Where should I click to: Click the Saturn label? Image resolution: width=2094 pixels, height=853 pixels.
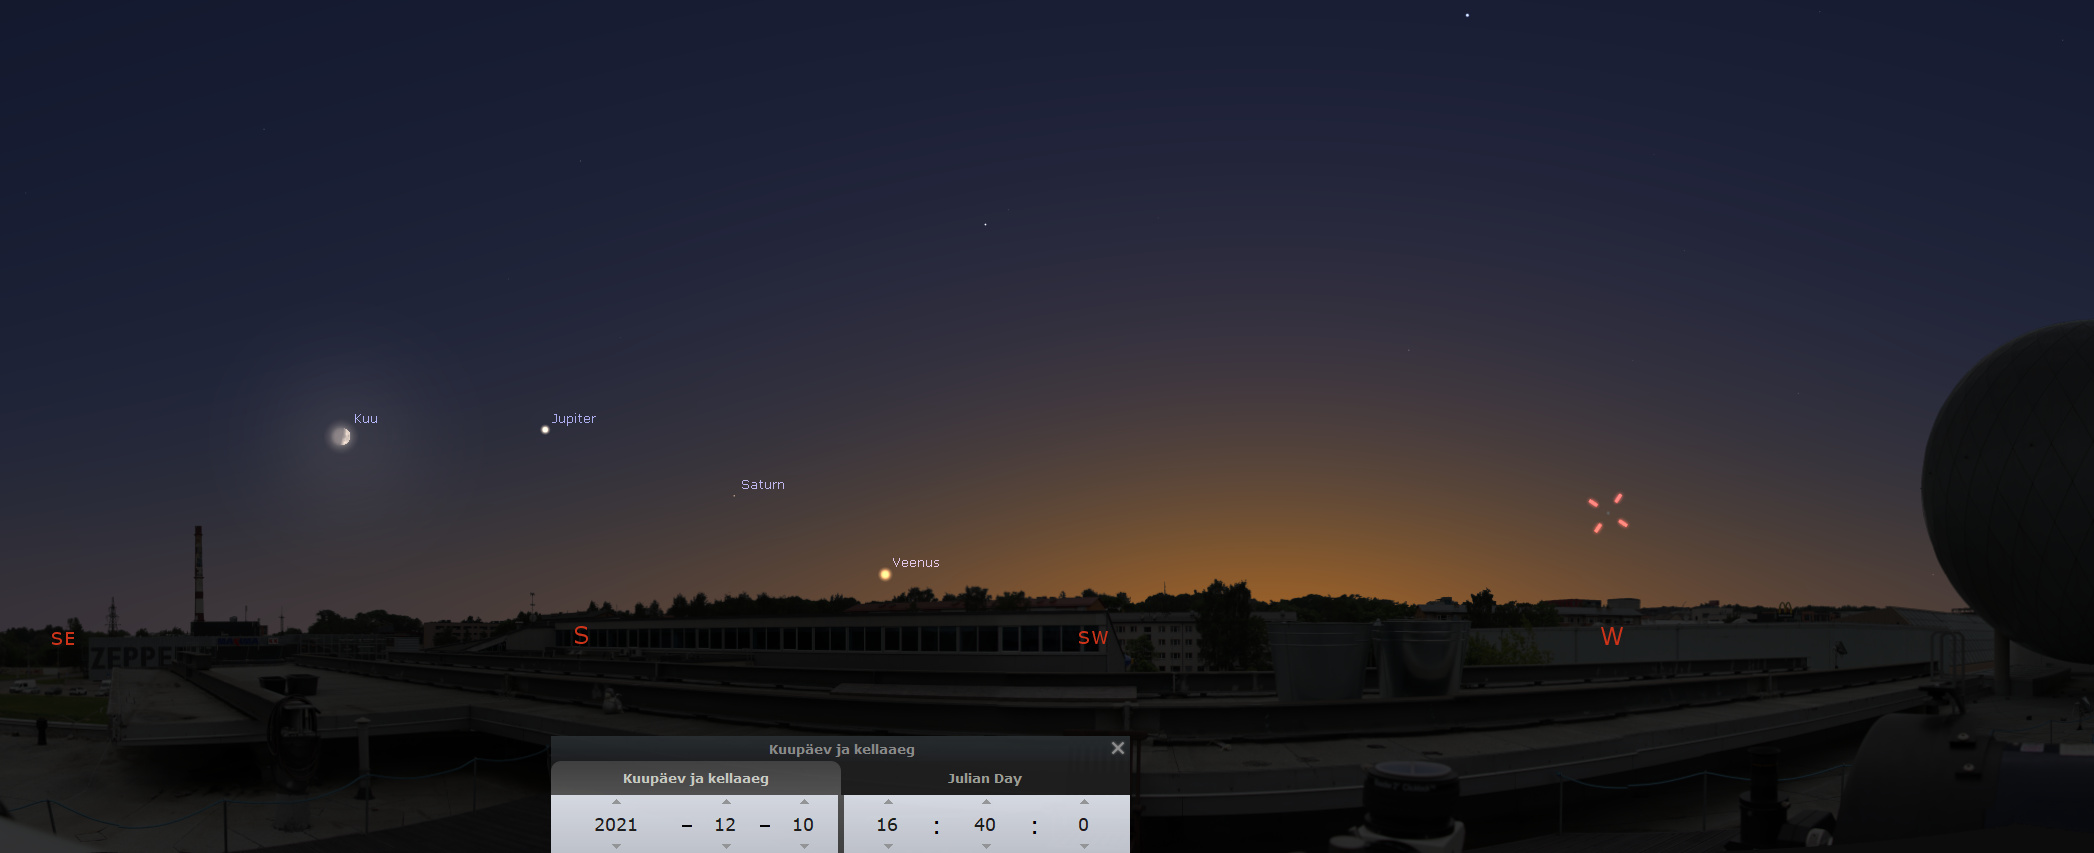[x=763, y=485]
